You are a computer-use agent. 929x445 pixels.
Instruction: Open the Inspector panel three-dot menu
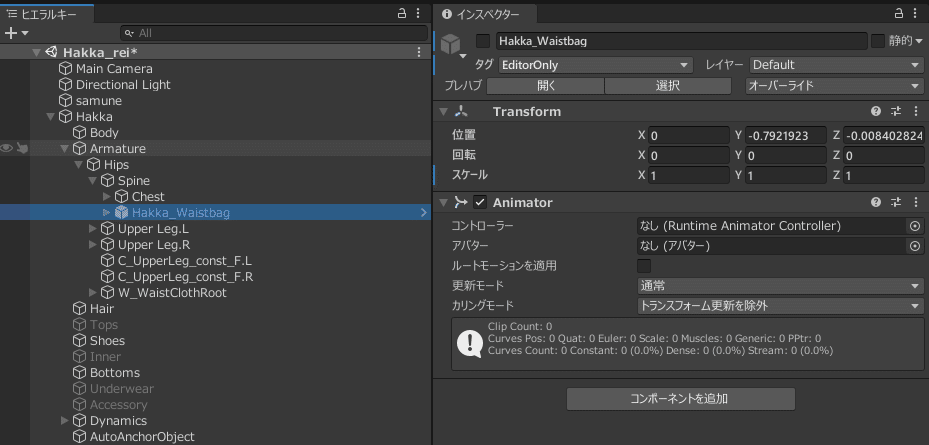[915, 14]
